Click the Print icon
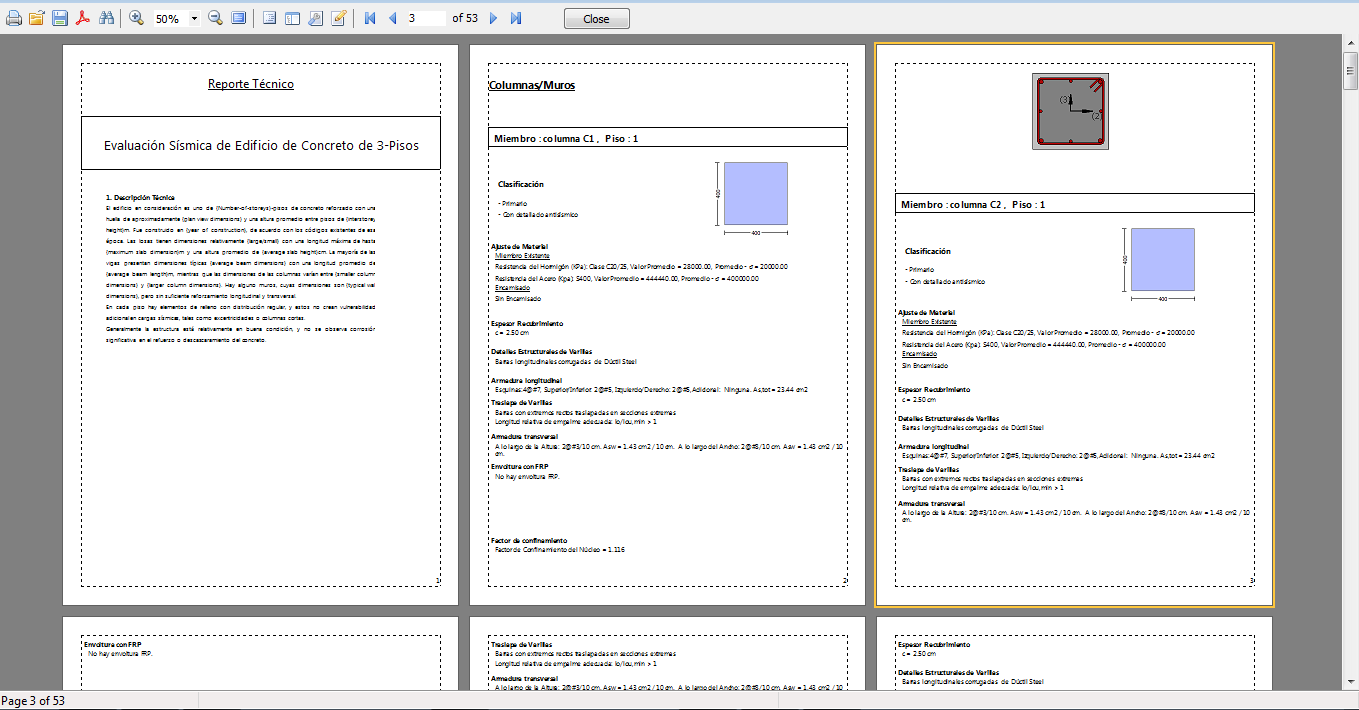1359x710 pixels. 14,18
